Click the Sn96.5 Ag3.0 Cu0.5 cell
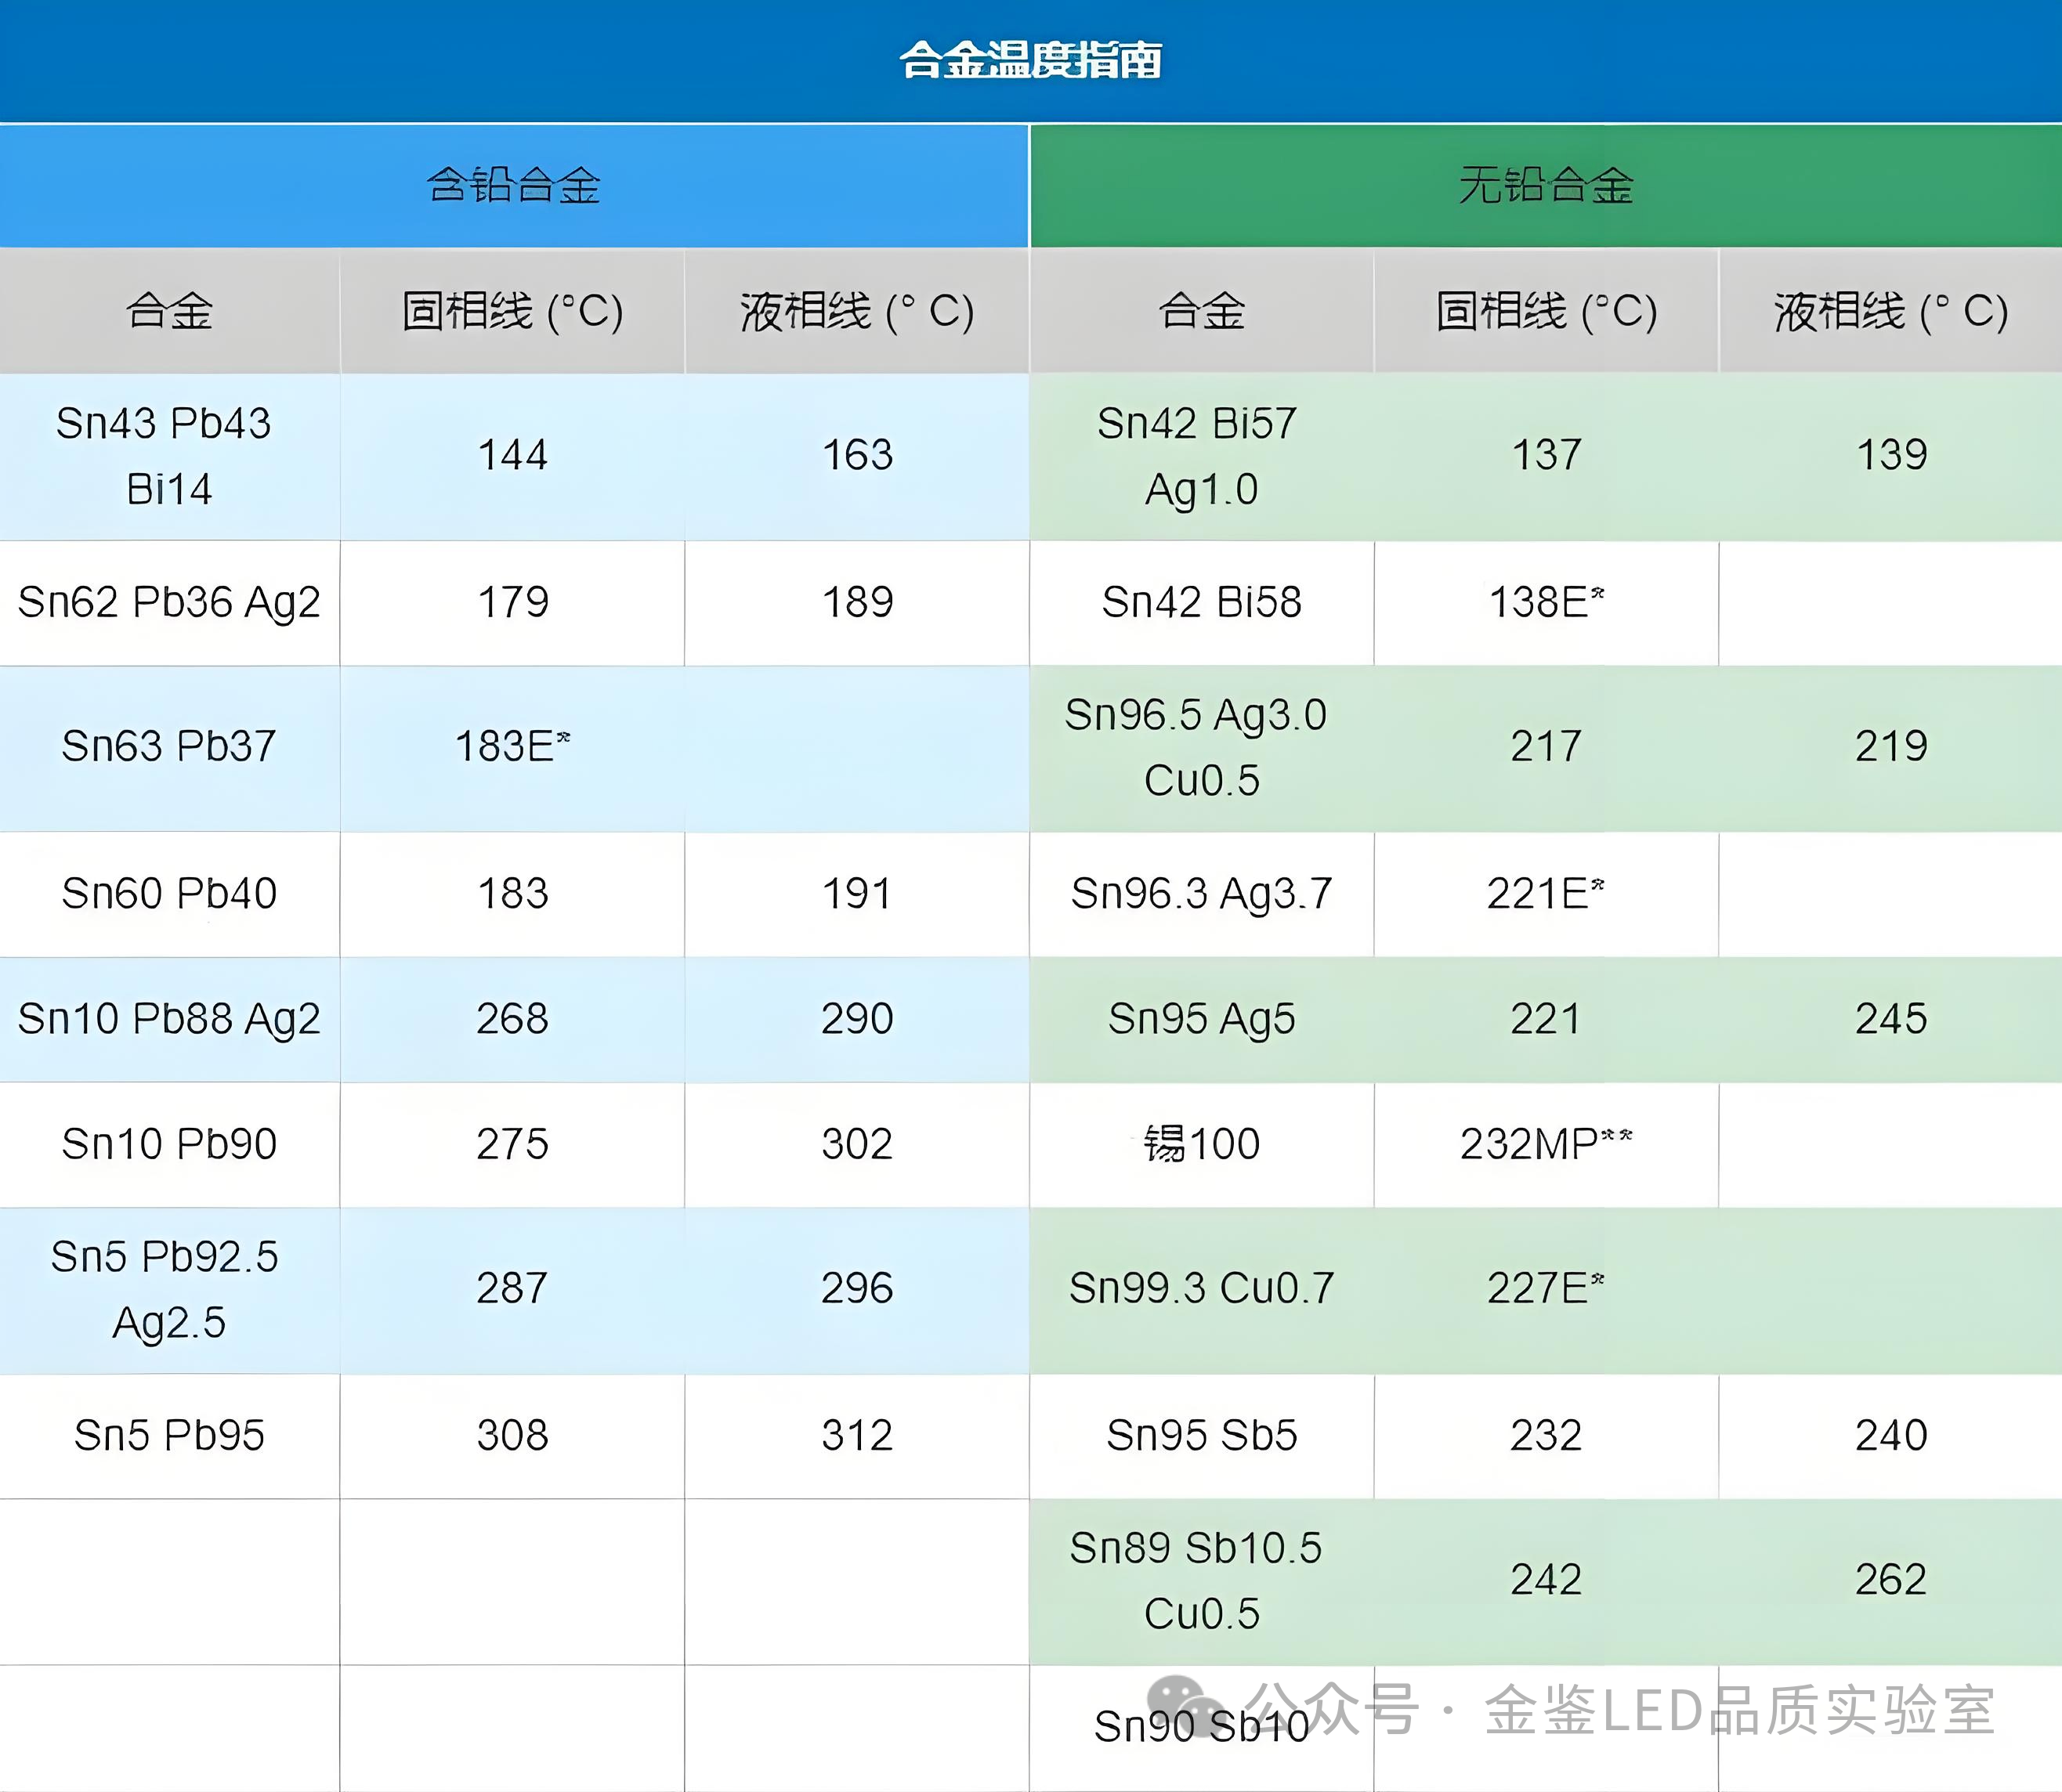 pos(1200,747)
